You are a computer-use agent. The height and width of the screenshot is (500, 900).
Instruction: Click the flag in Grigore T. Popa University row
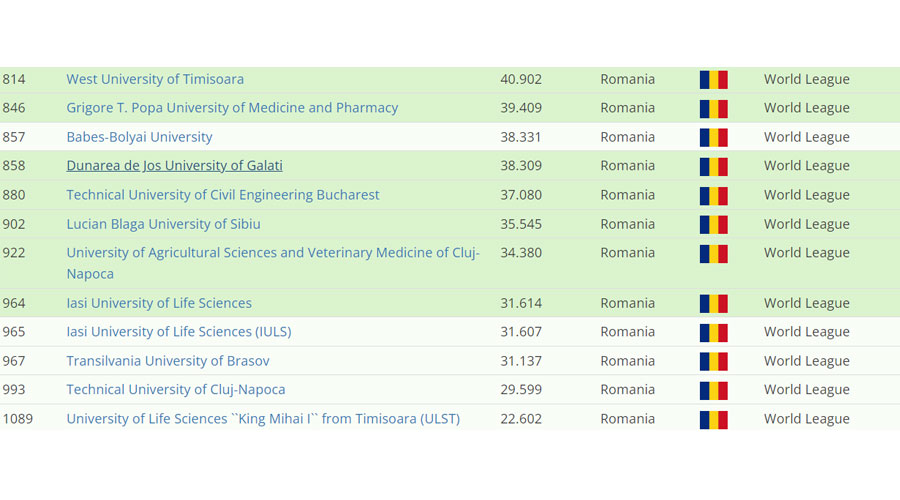click(x=713, y=109)
